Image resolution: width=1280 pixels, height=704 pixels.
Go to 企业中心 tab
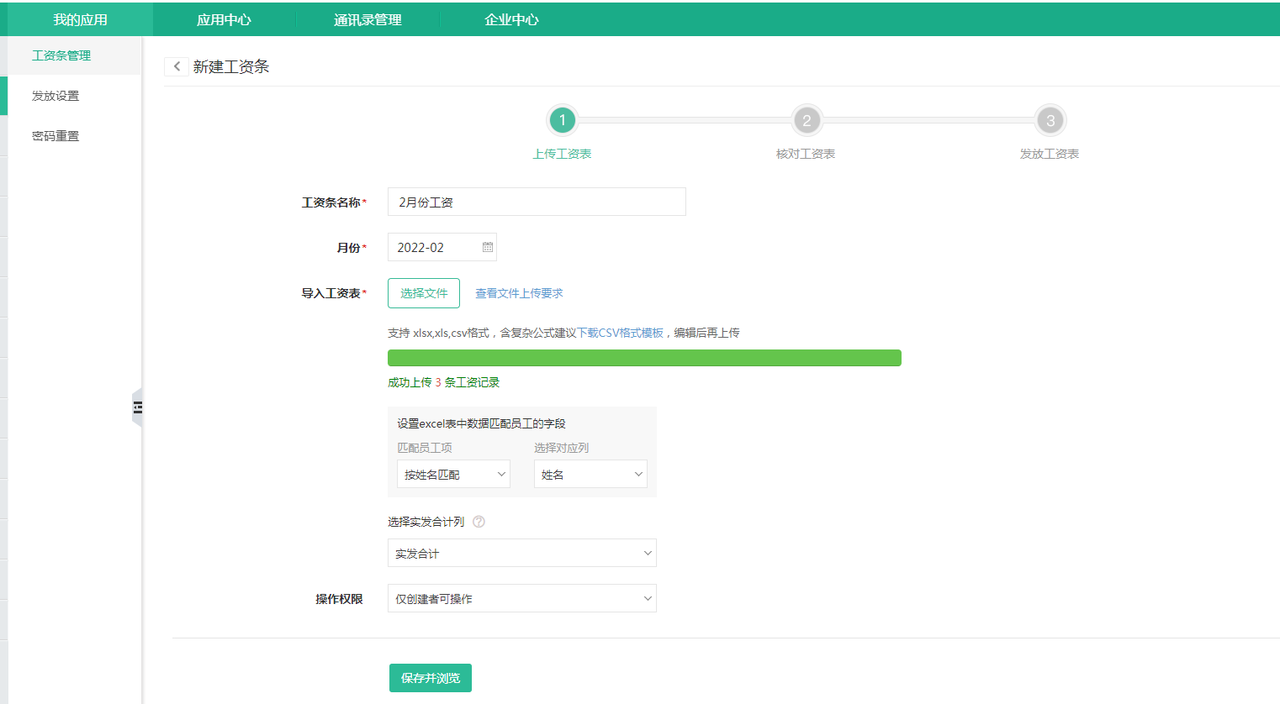tap(512, 19)
